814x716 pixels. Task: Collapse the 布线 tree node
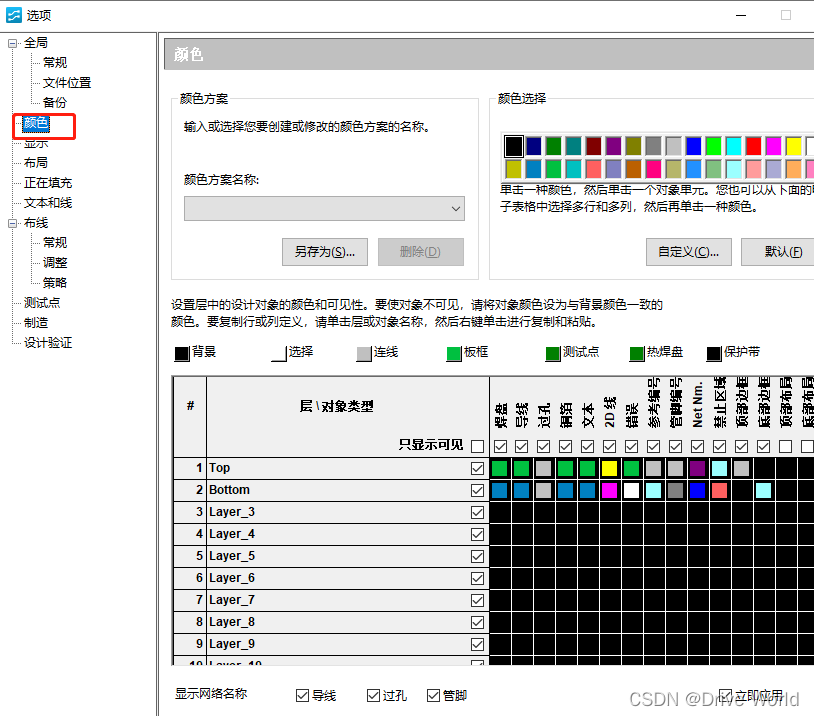12,223
